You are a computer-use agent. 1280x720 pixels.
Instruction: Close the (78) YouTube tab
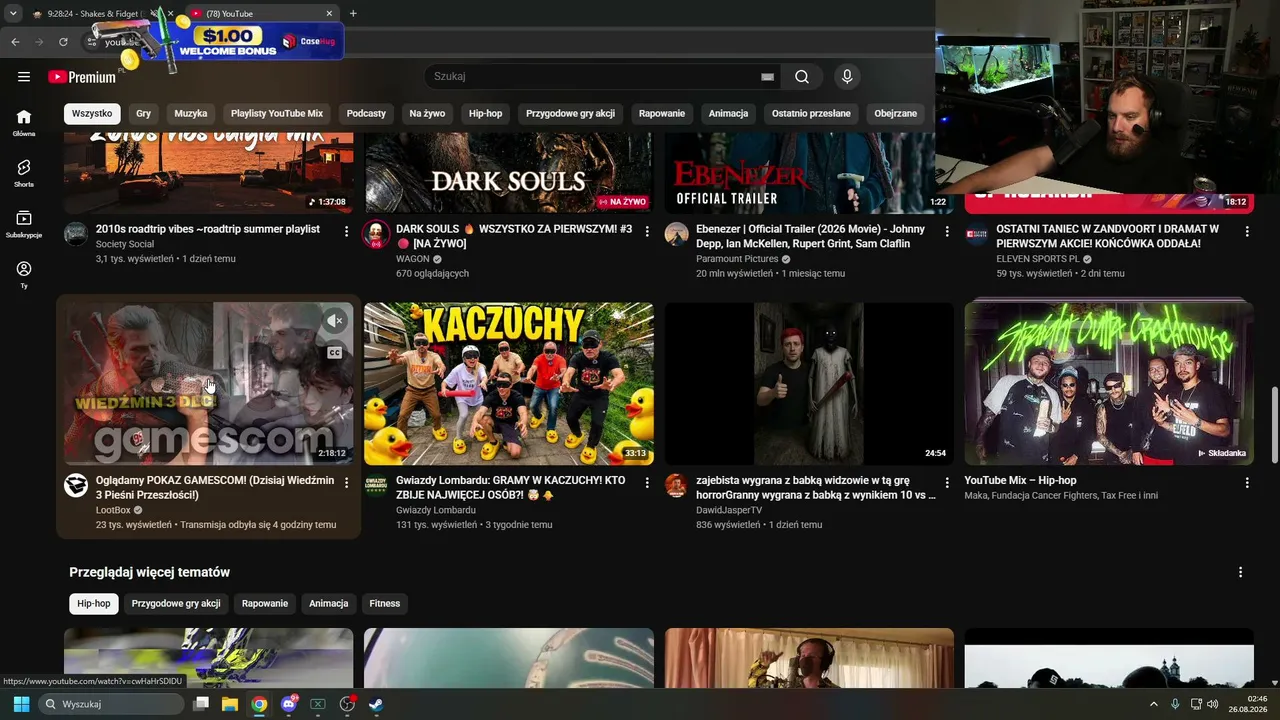[x=329, y=14]
